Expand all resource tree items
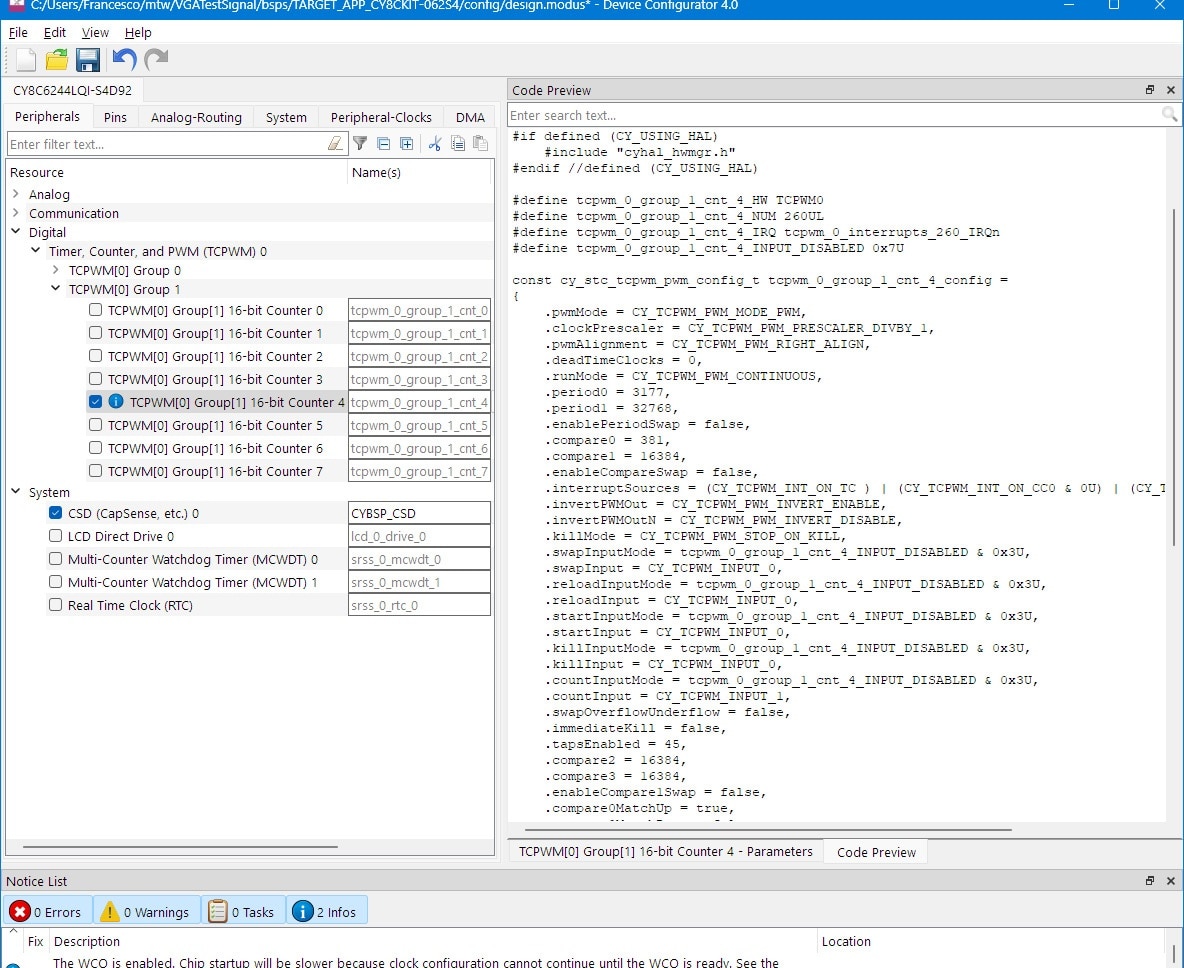 [x=406, y=143]
